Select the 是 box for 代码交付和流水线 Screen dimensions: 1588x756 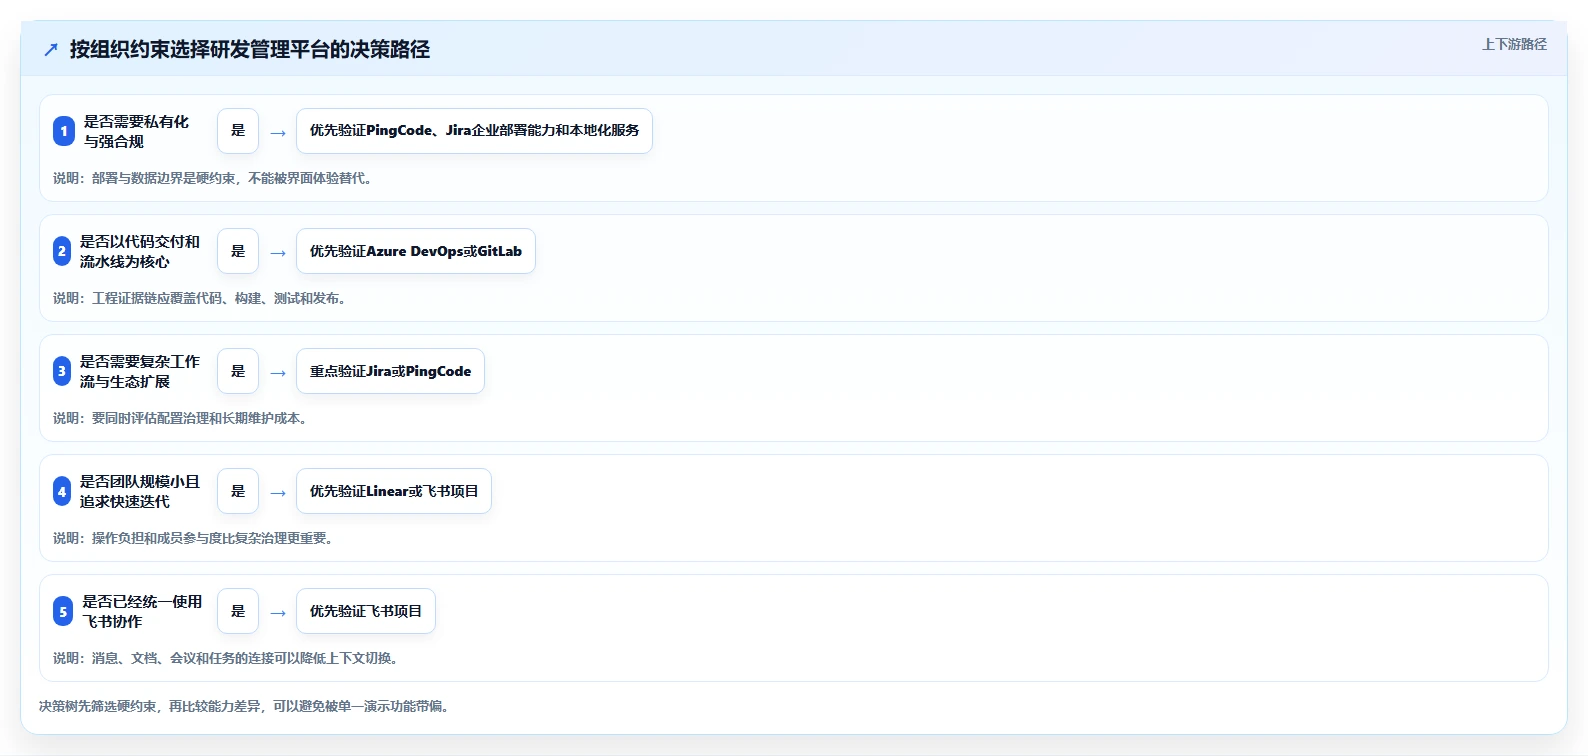point(238,251)
